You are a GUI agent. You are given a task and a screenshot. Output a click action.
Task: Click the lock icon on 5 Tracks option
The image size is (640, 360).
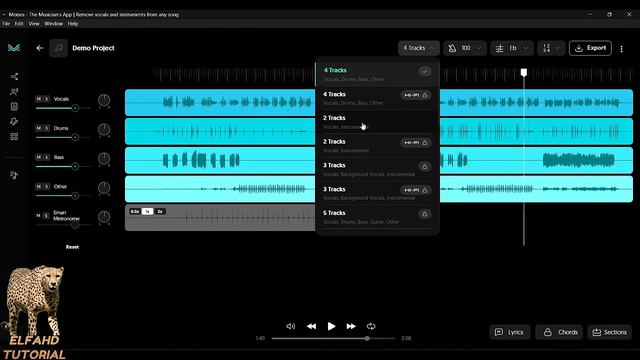pos(424,214)
